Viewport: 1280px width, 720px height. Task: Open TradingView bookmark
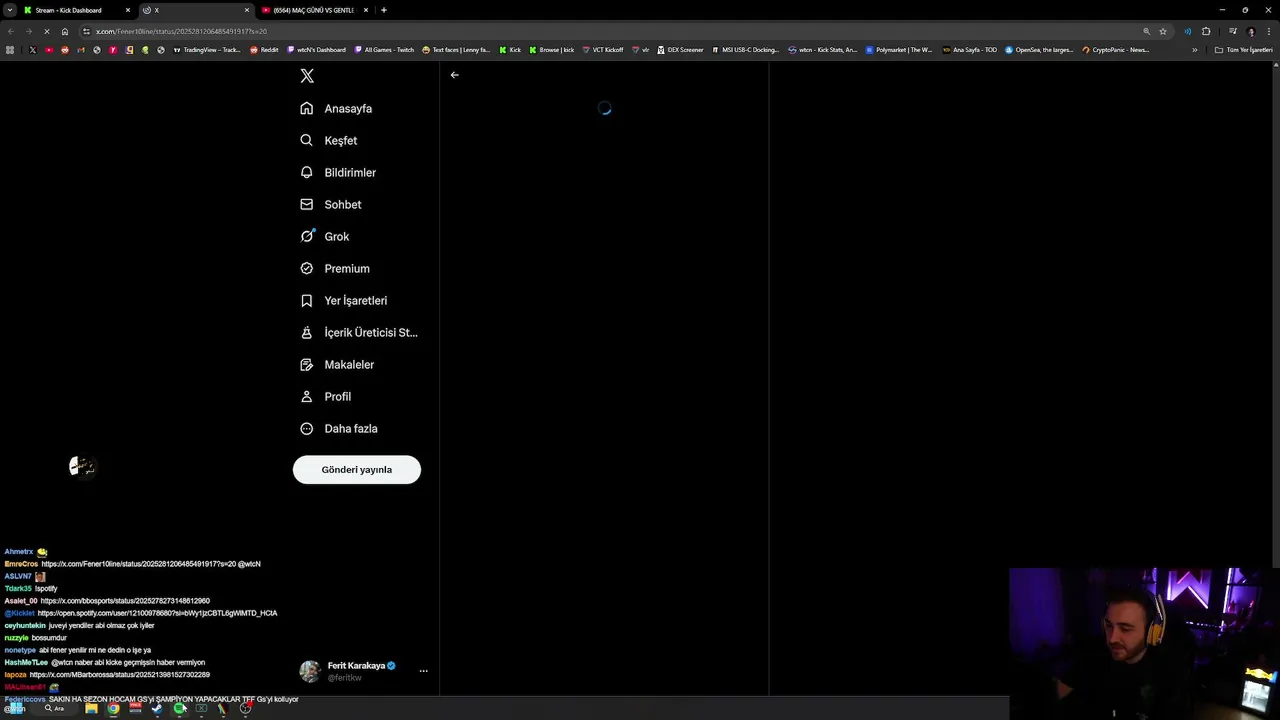207,50
